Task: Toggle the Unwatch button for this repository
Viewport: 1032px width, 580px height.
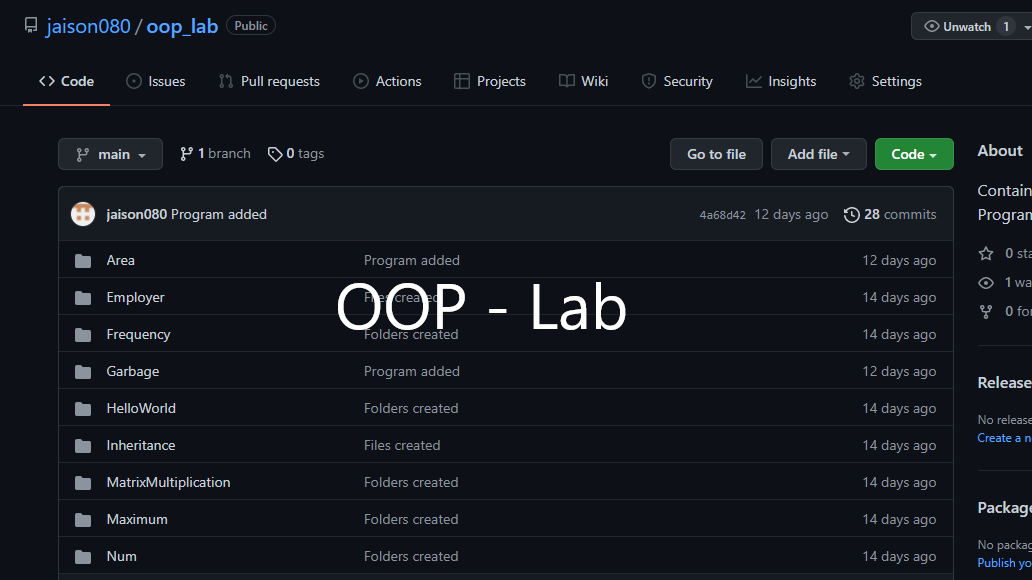Action: pos(957,27)
